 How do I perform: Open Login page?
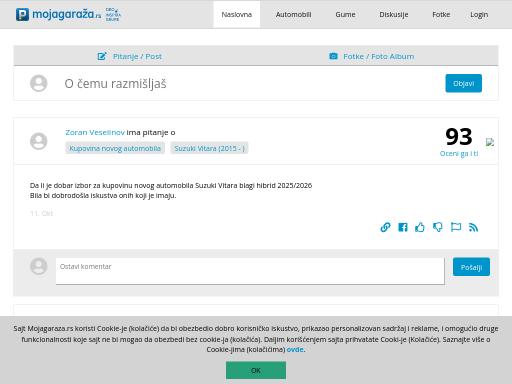point(479,15)
